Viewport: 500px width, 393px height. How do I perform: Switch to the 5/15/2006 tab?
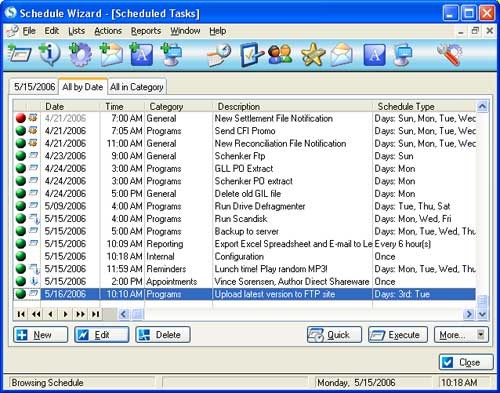click(34, 87)
